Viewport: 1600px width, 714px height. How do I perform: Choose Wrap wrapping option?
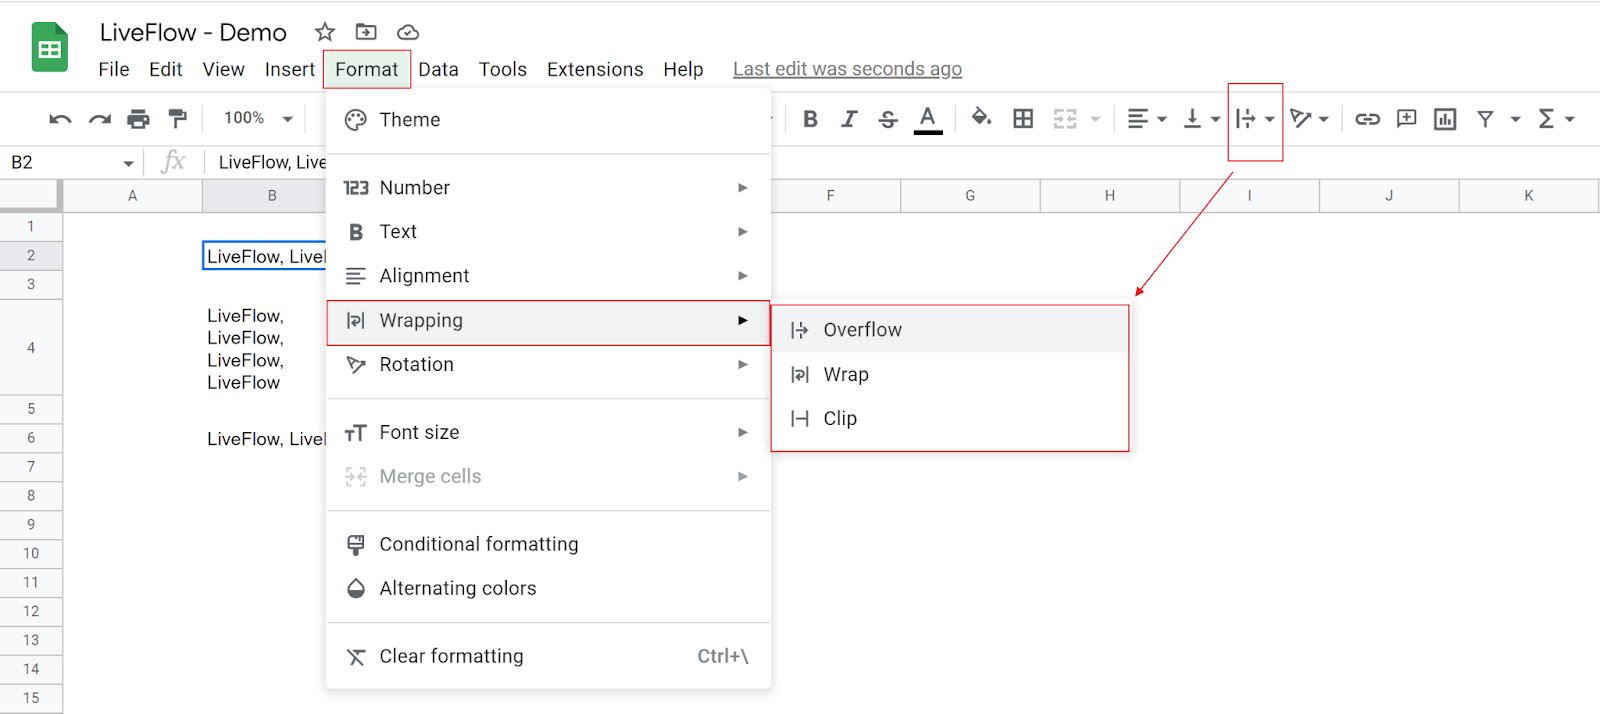pyautogui.click(x=950, y=375)
